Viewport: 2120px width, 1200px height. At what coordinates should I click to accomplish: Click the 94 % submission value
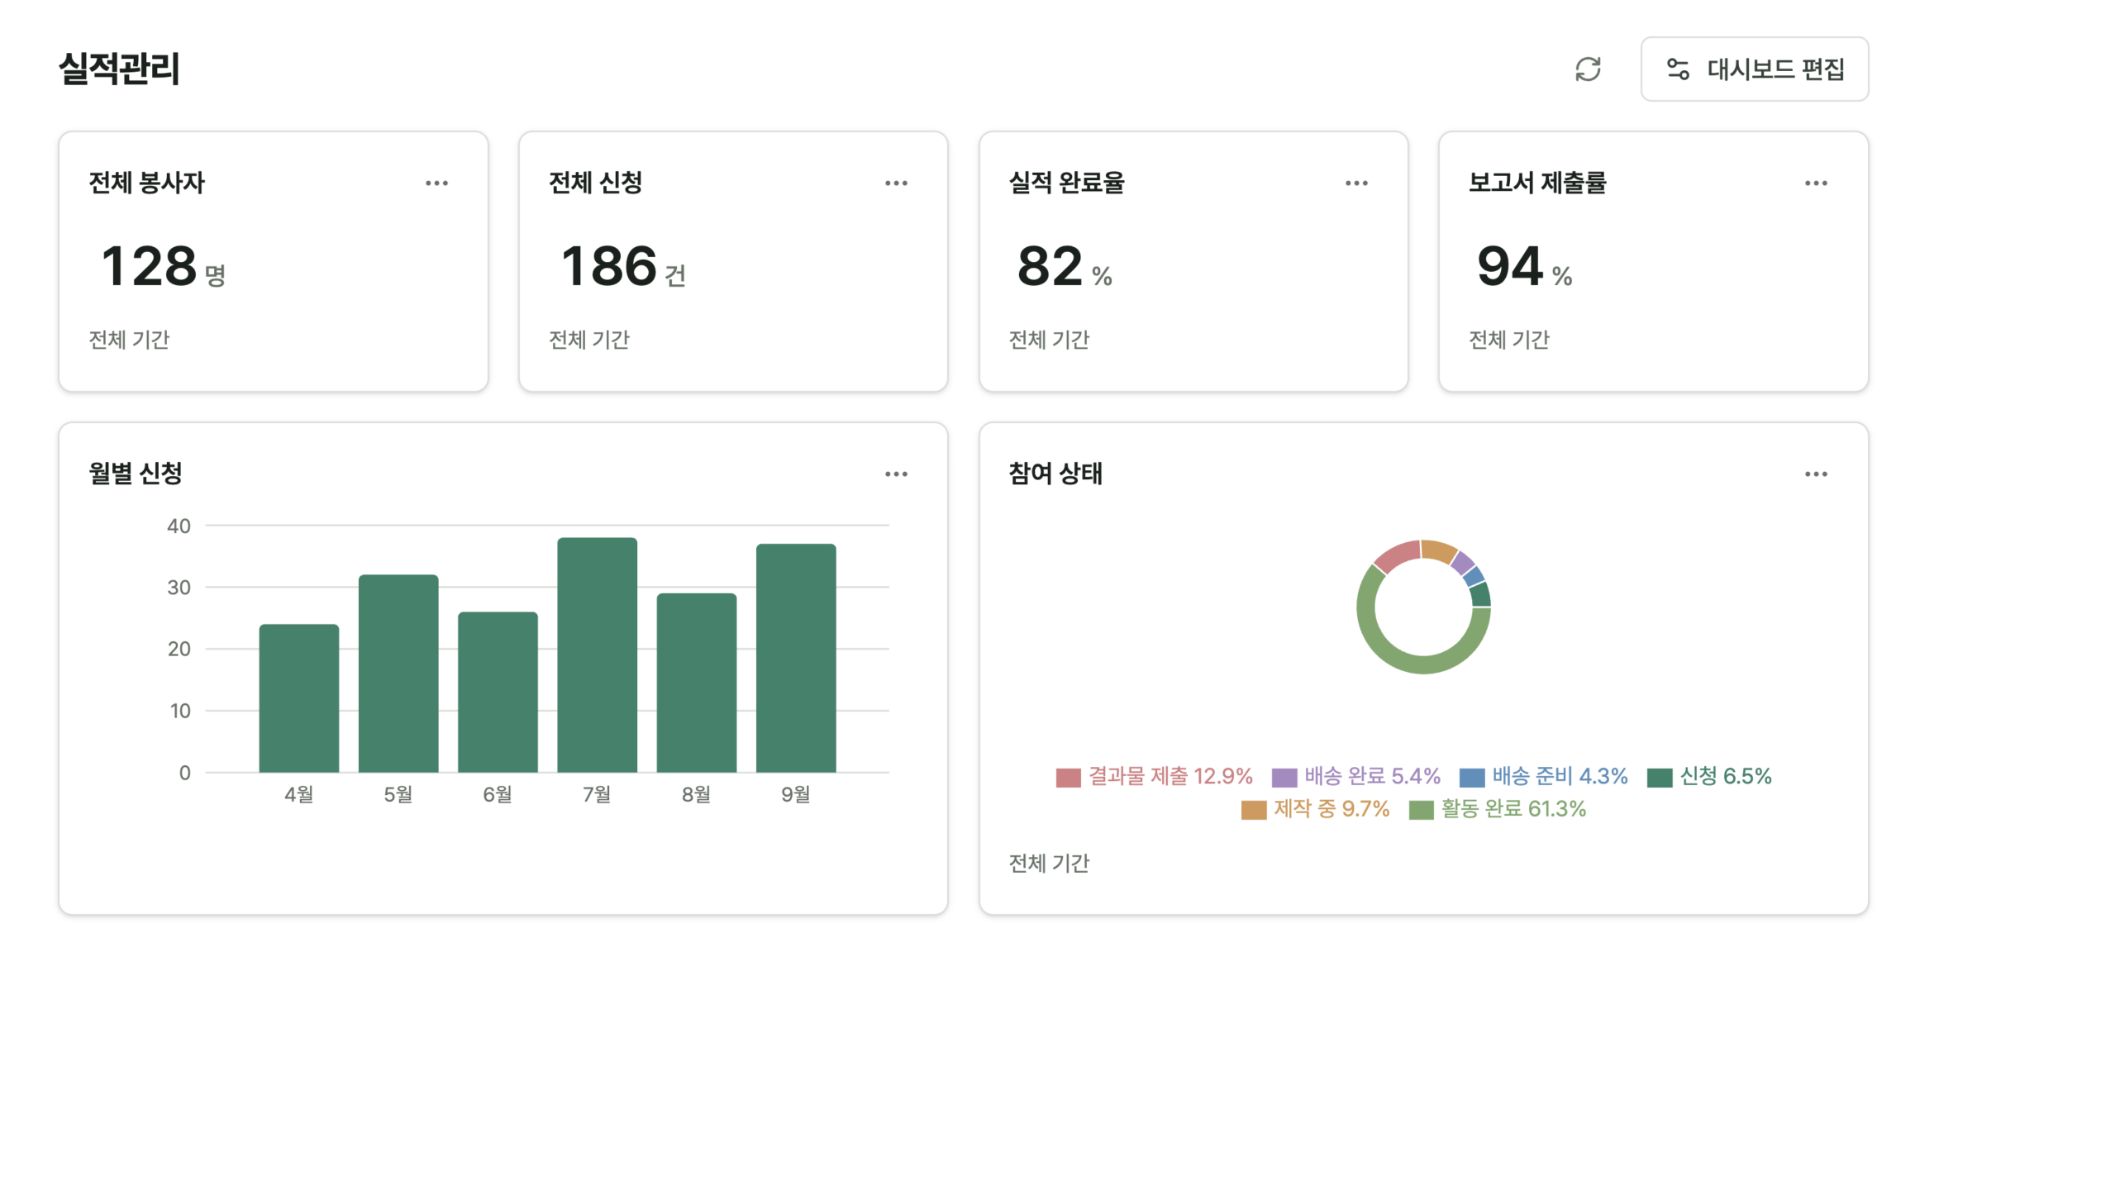1525,266
